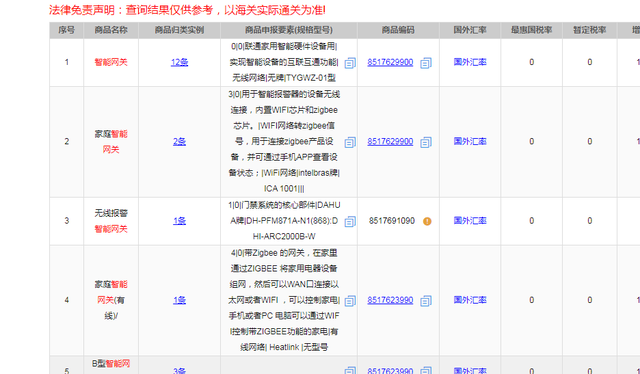Click the 商品编码 column header
This screenshot has height=374, width=640.
click(398, 30)
